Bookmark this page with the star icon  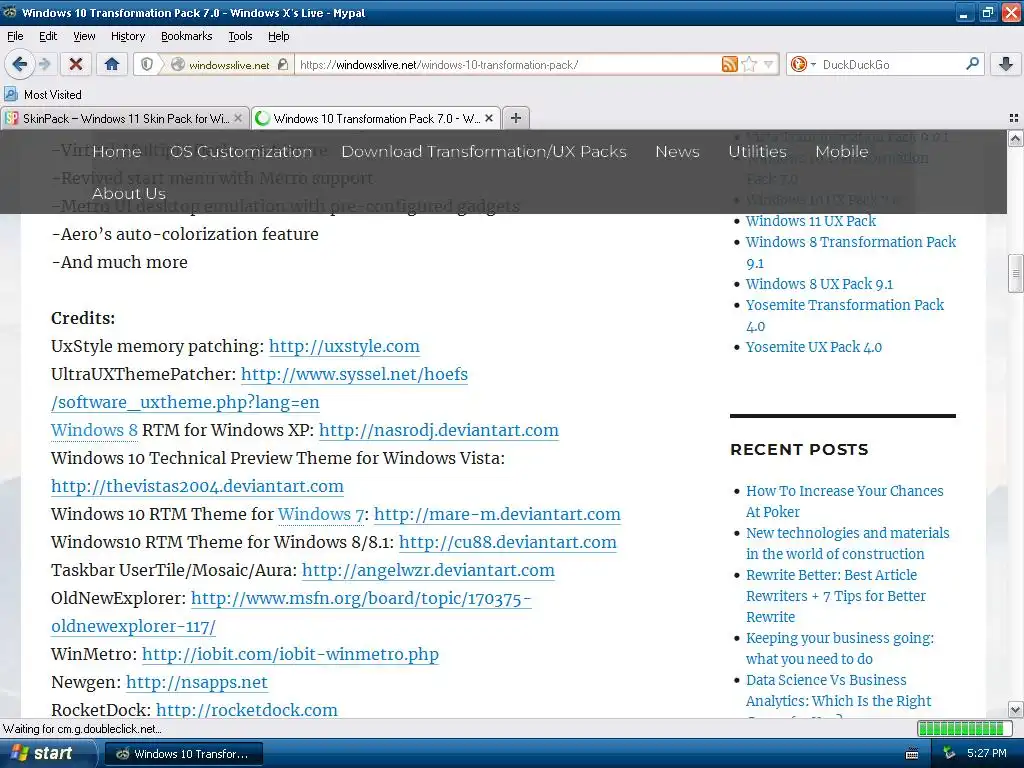pyautogui.click(x=749, y=64)
